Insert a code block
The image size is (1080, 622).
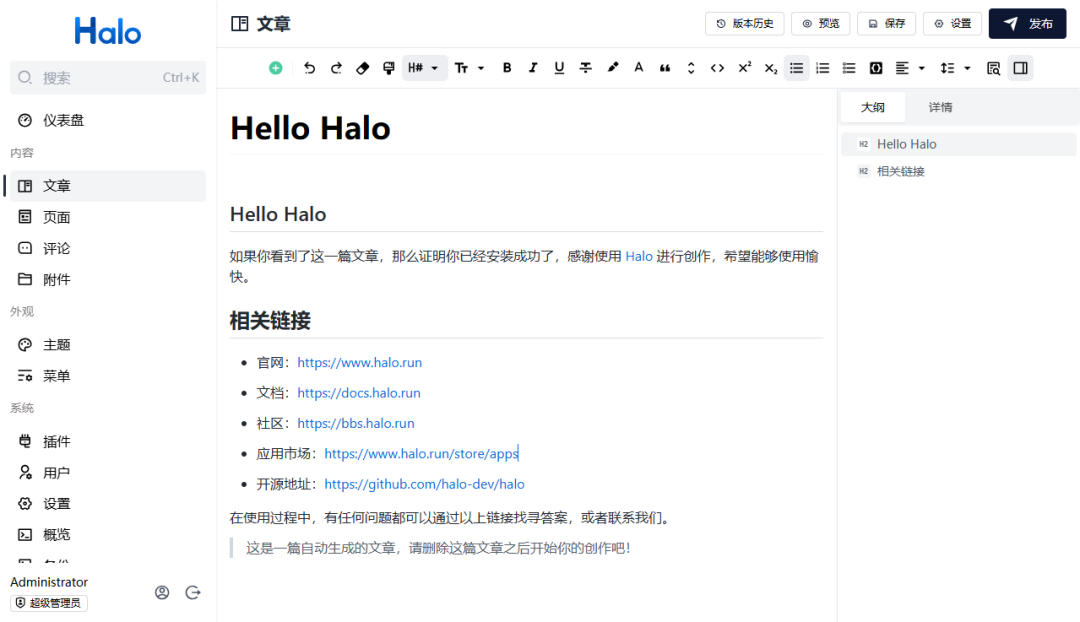[876, 68]
